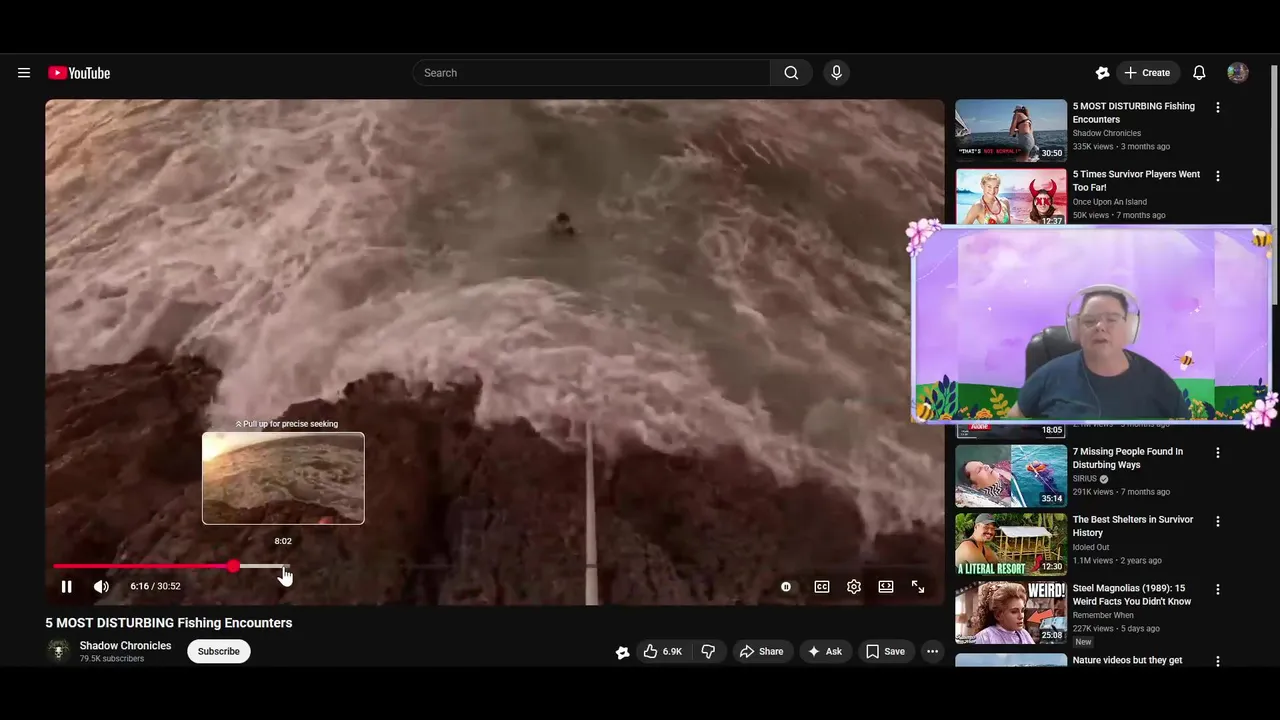Open the account avatar menu
This screenshot has height=720, width=1280.
pos(1238,73)
